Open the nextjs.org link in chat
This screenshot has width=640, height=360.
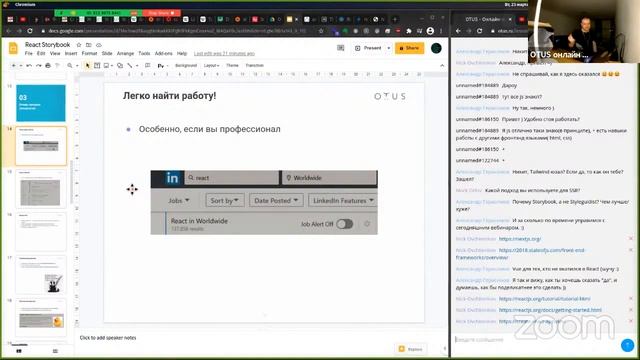pos(520,239)
